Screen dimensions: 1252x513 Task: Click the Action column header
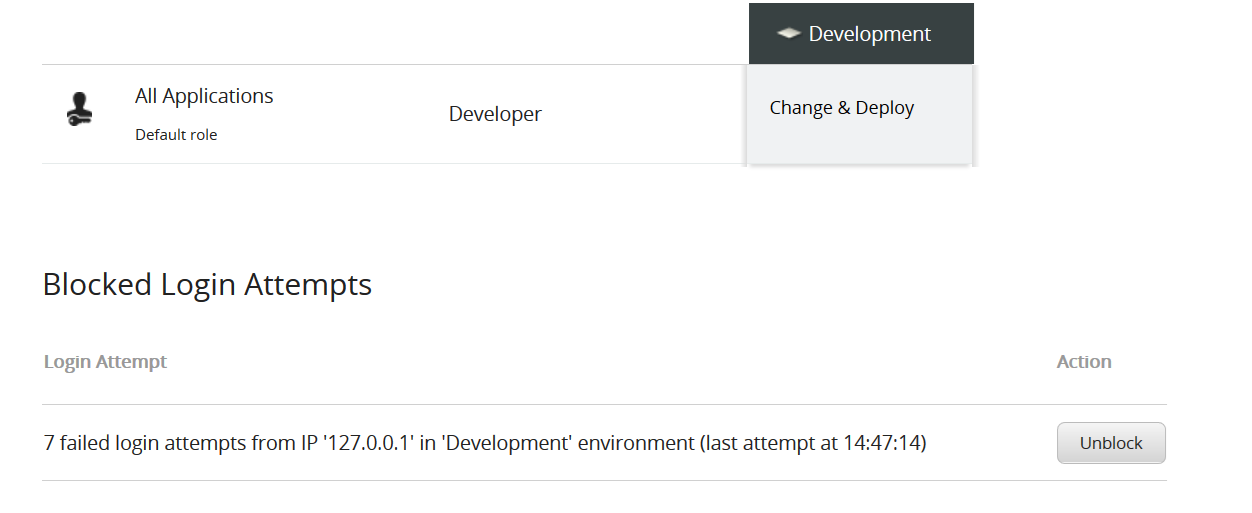1084,362
